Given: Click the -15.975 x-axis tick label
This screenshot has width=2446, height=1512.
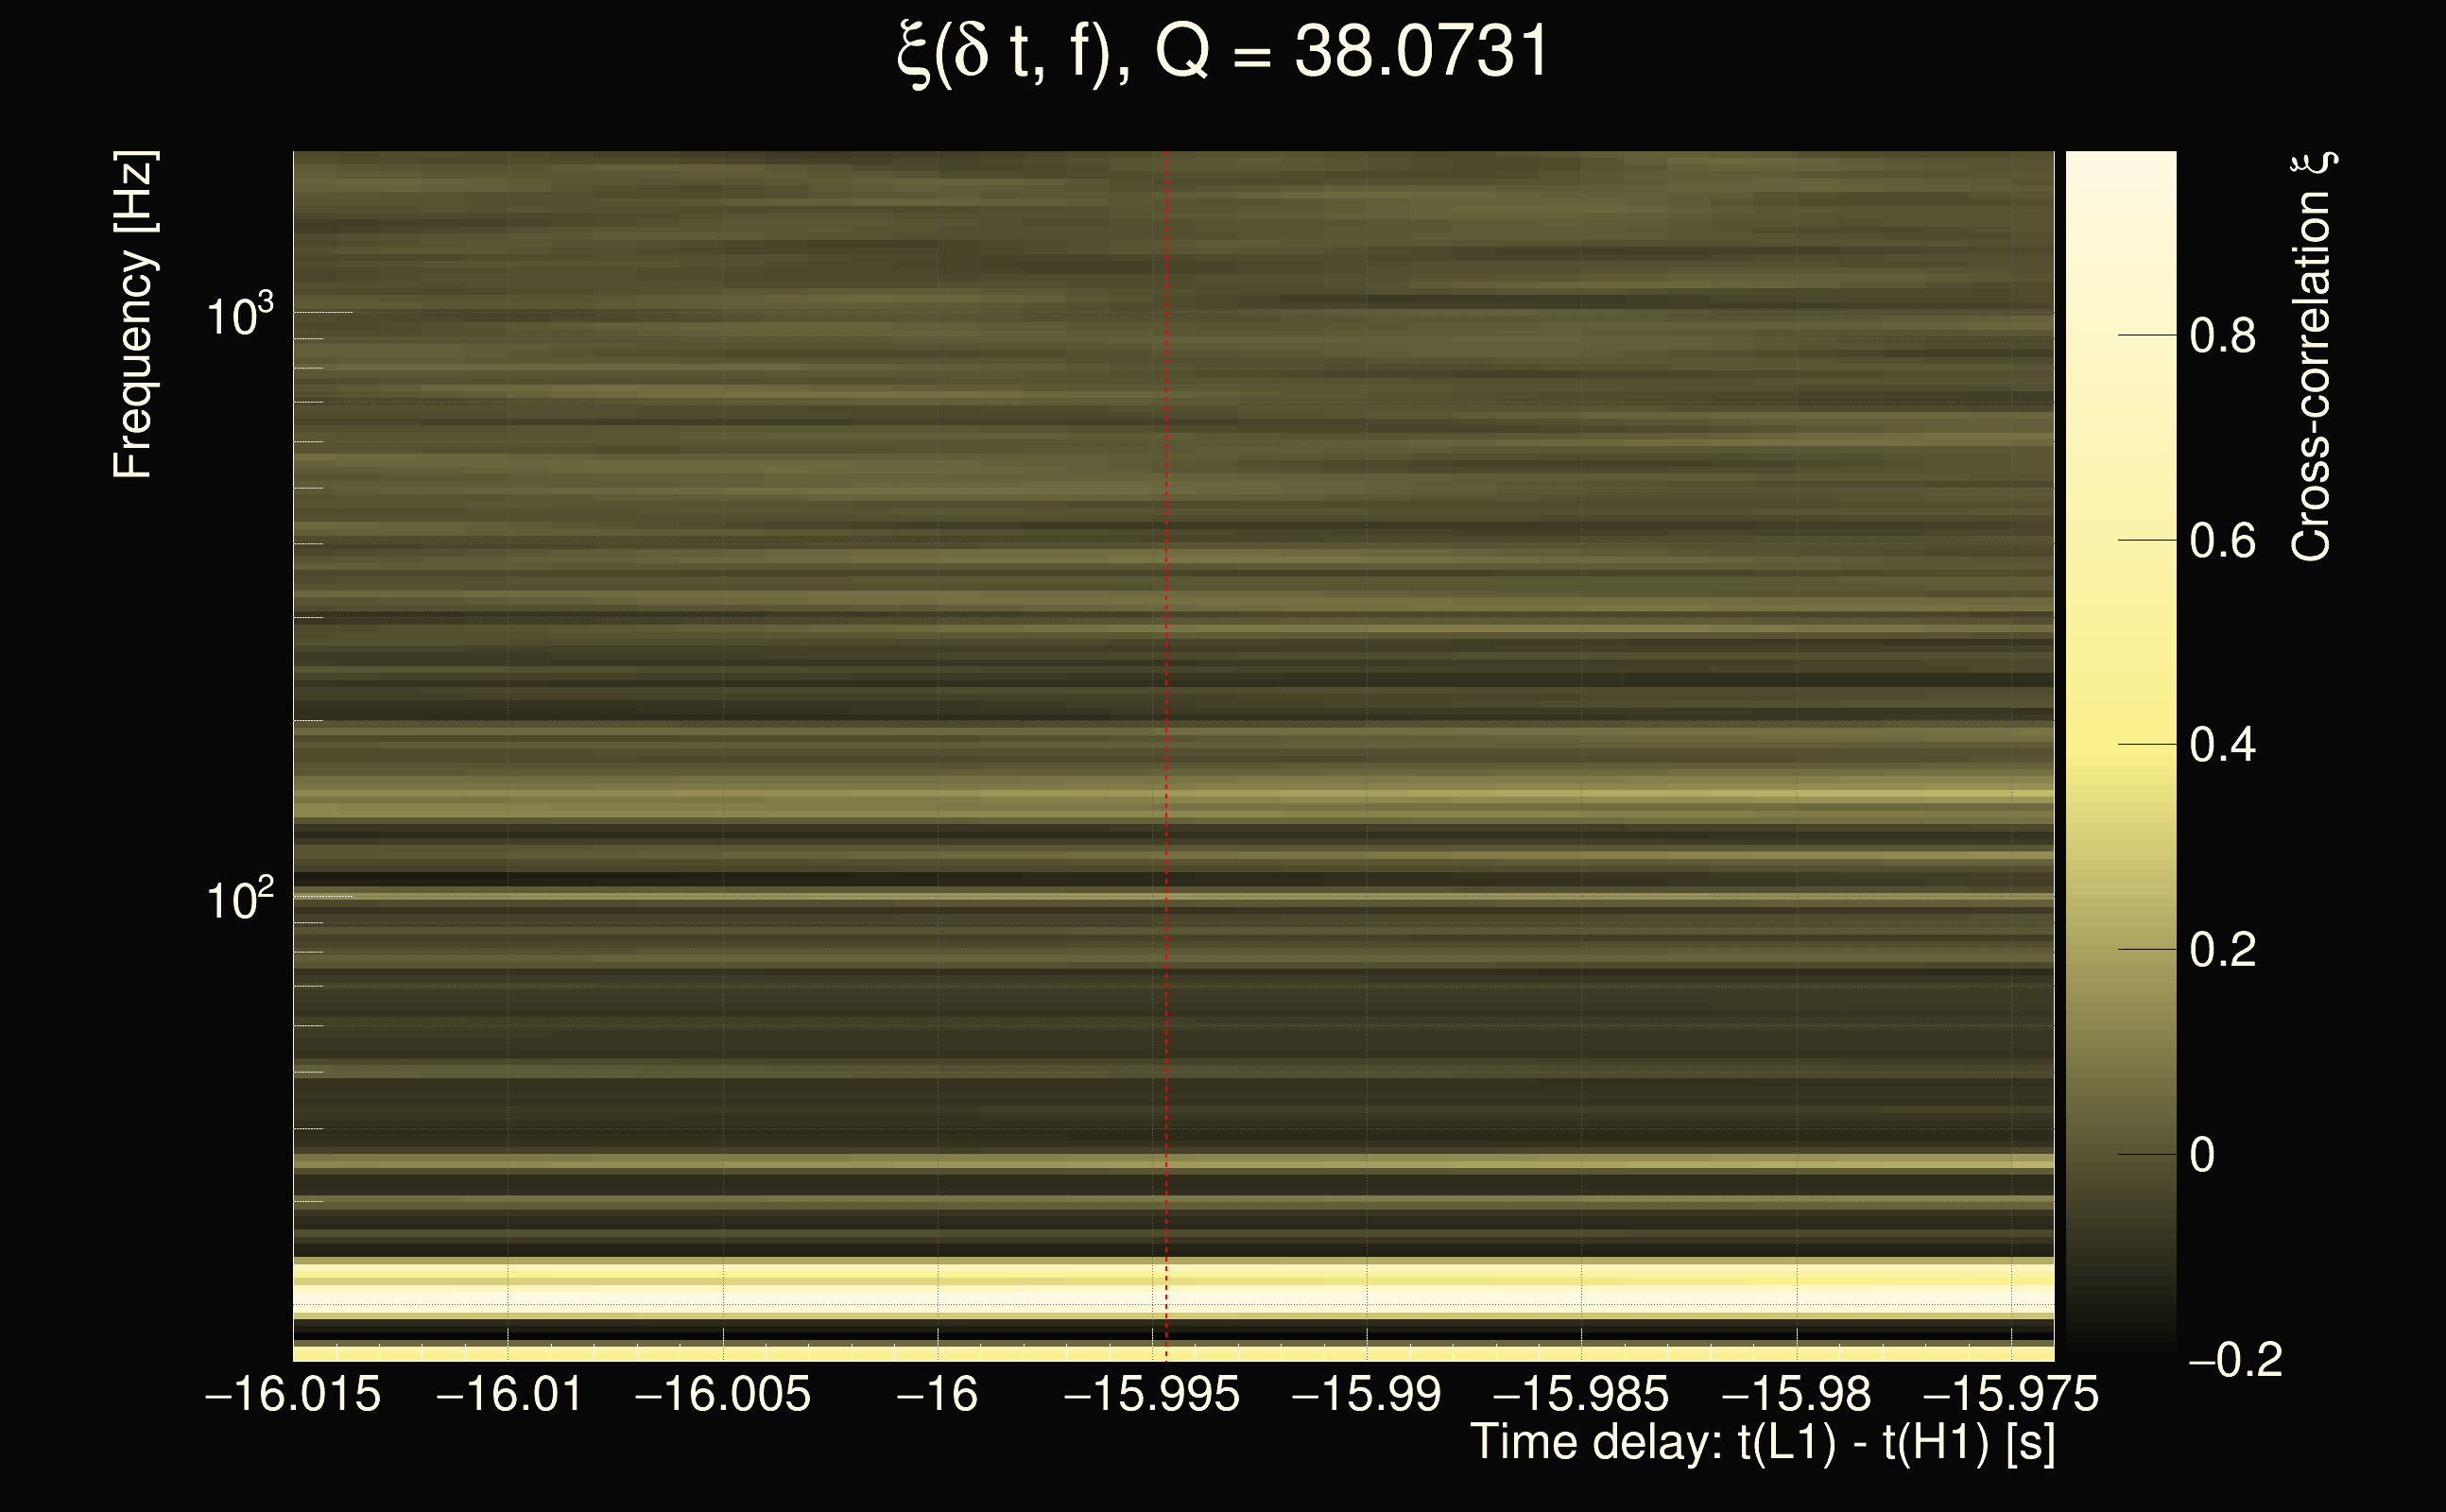Looking at the screenshot, I should coord(2010,1395).
